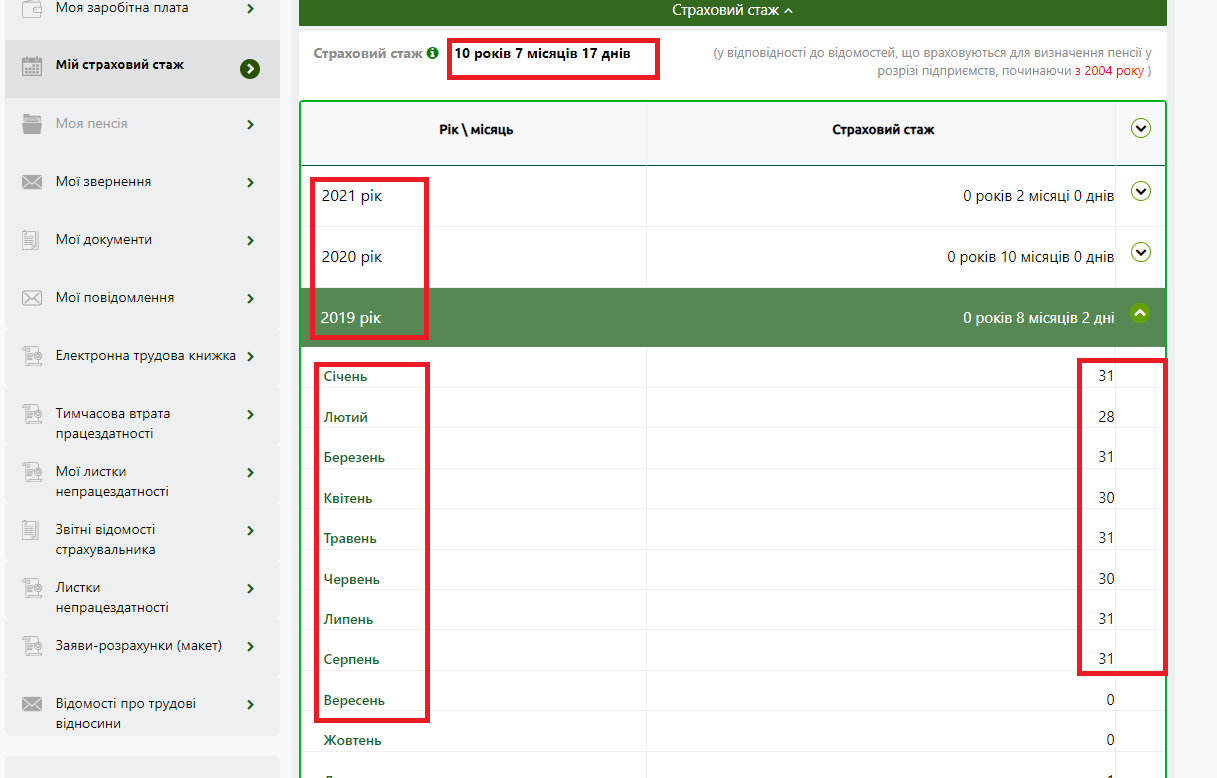Click the Січень month row
Image resolution: width=1217 pixels, height=778 pixels.
pyautogui.click(x=346, y=376)
